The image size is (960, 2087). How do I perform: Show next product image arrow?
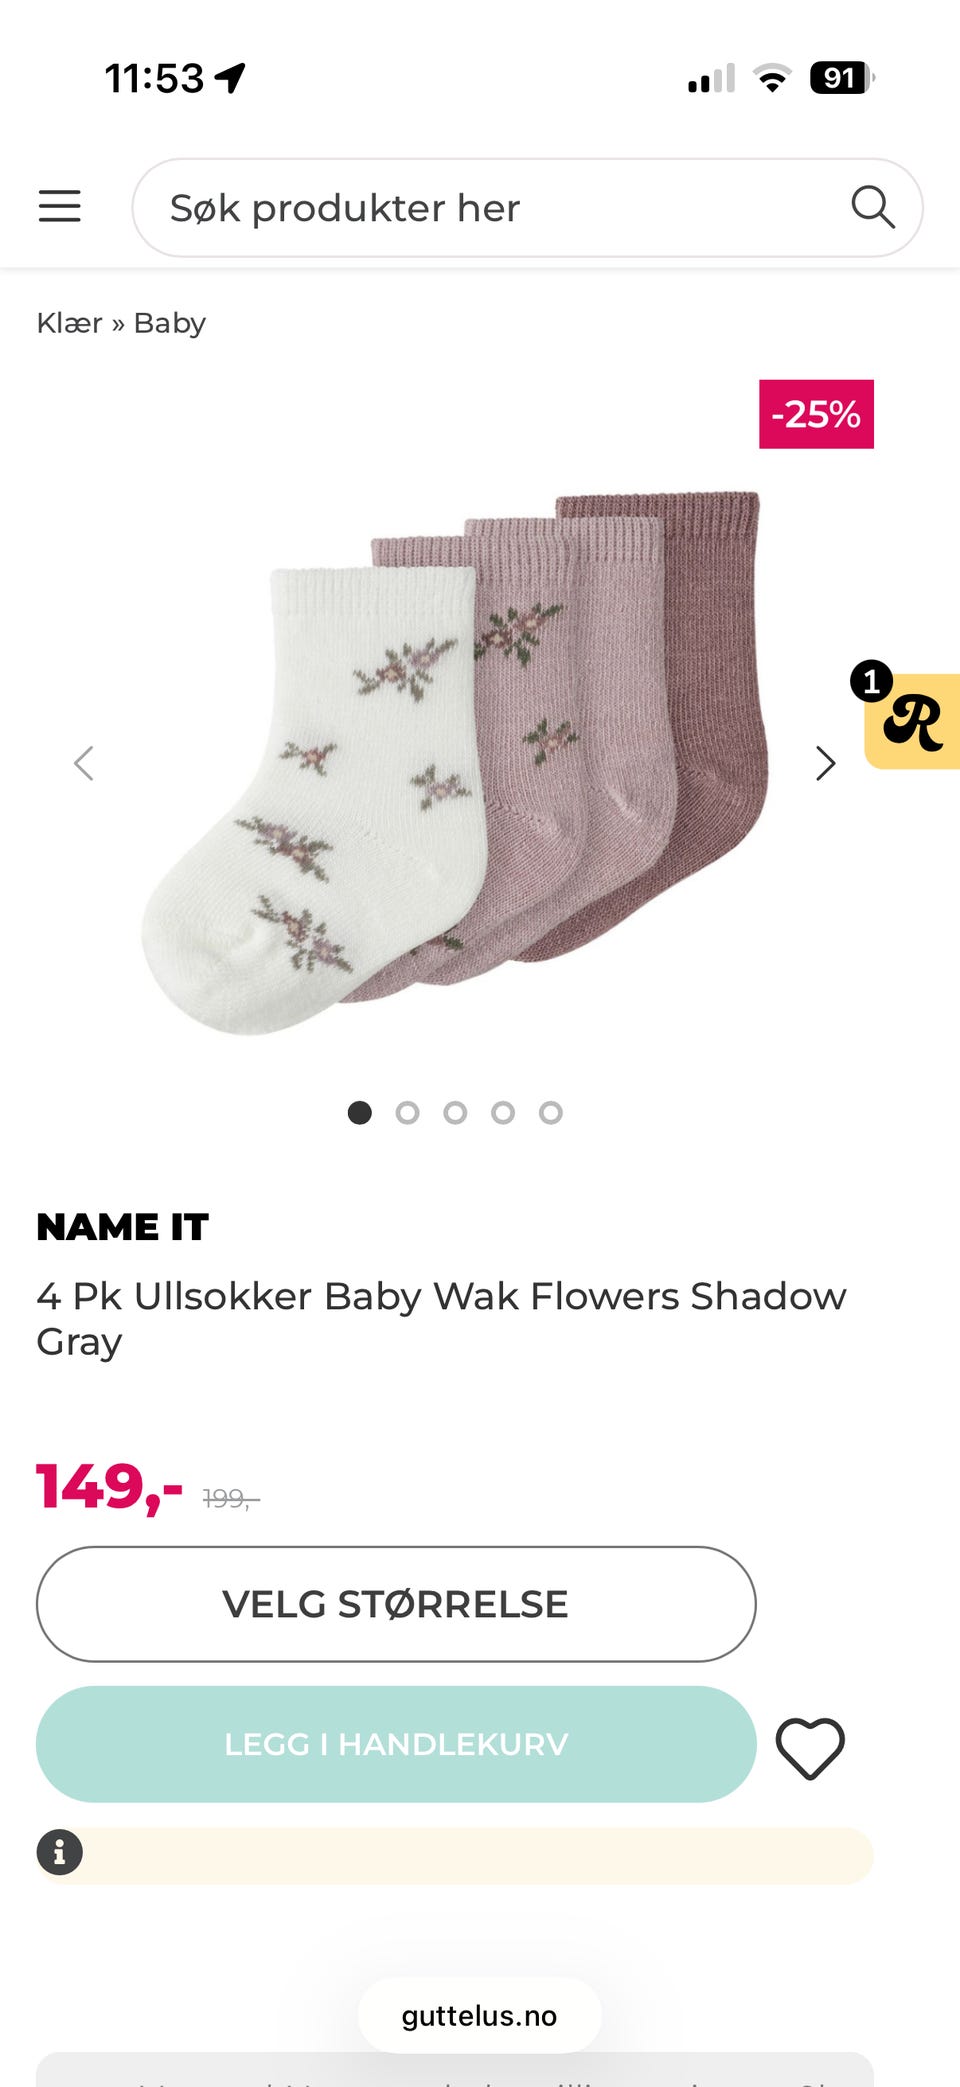pos(825,763)
